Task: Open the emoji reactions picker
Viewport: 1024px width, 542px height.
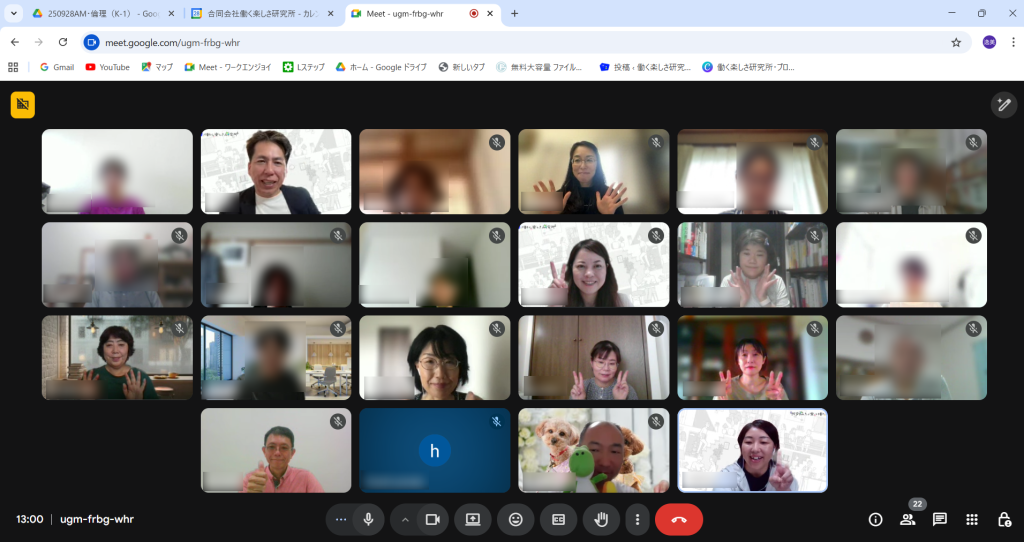Action: point(516,519)
